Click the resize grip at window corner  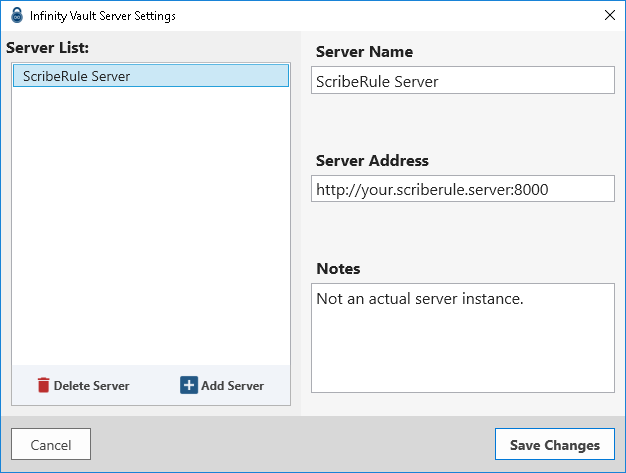point(620,467)
